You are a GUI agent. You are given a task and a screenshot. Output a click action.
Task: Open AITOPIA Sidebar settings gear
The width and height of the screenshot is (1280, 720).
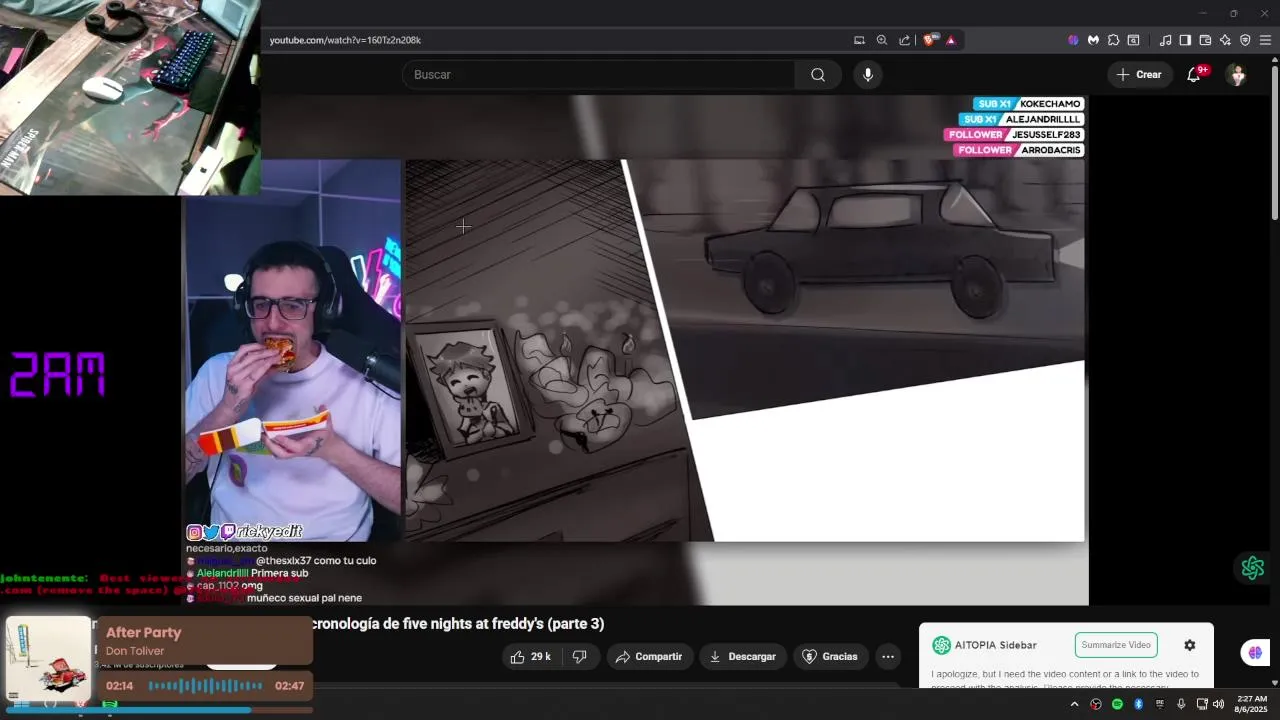(x=1189, y=645)
